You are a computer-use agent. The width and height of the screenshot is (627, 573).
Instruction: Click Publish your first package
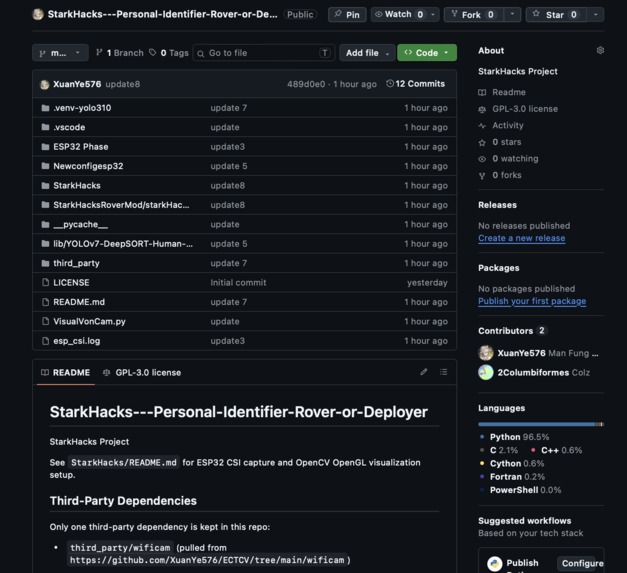[532, 301]
